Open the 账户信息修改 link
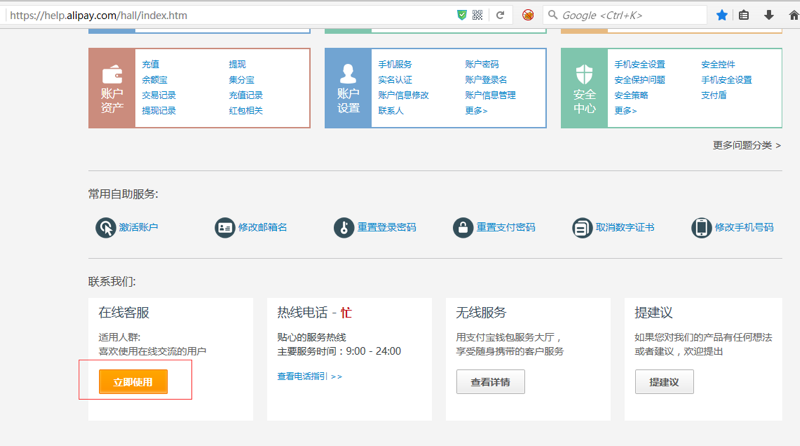800x446 pixels. [x=404, y=95]
